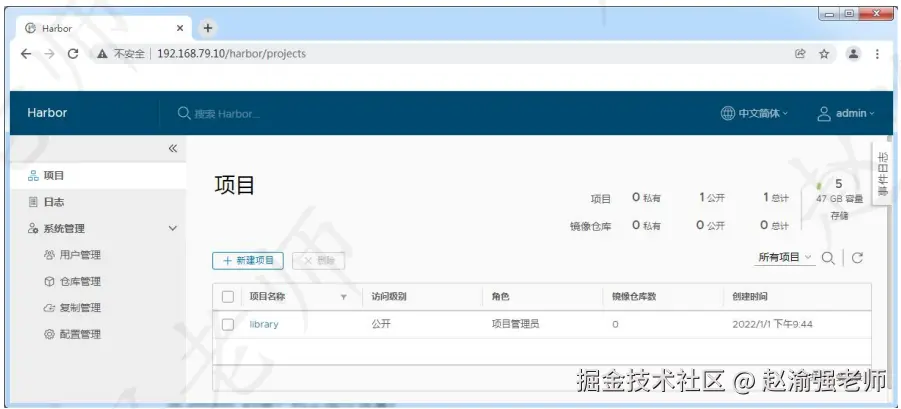Click the admin user icon
901x409 pixels.
(824, 113)
